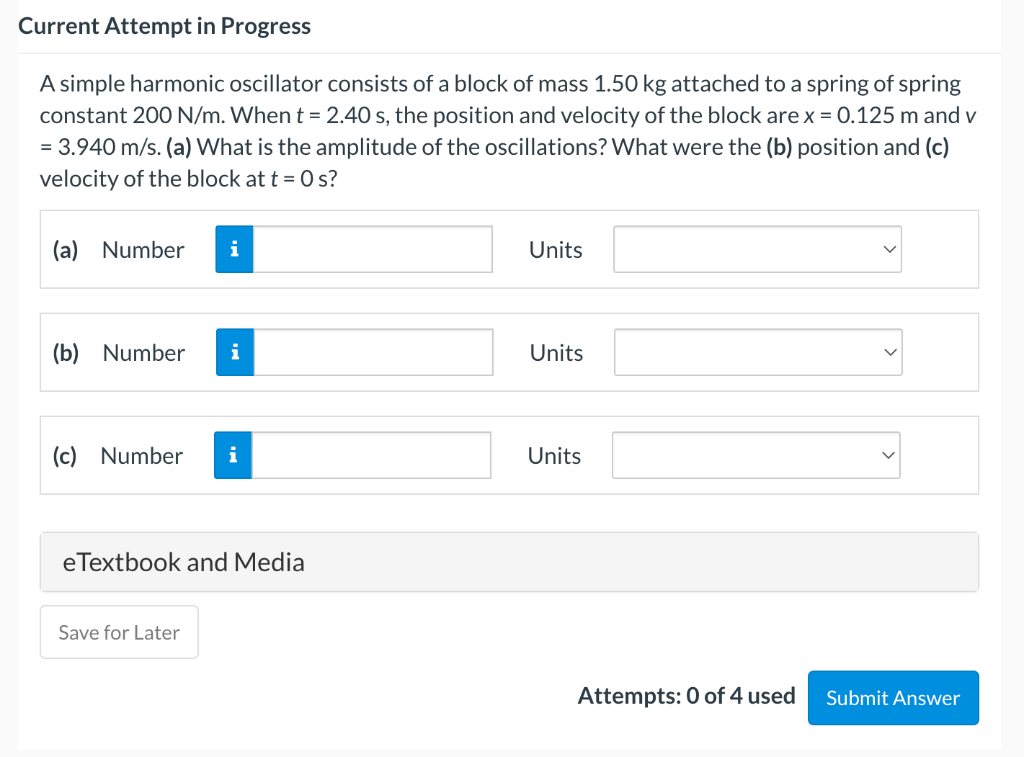This screenshot has width=1024, height=757.
Task: Click the "(c) Number" label
Action: point(118,456)
